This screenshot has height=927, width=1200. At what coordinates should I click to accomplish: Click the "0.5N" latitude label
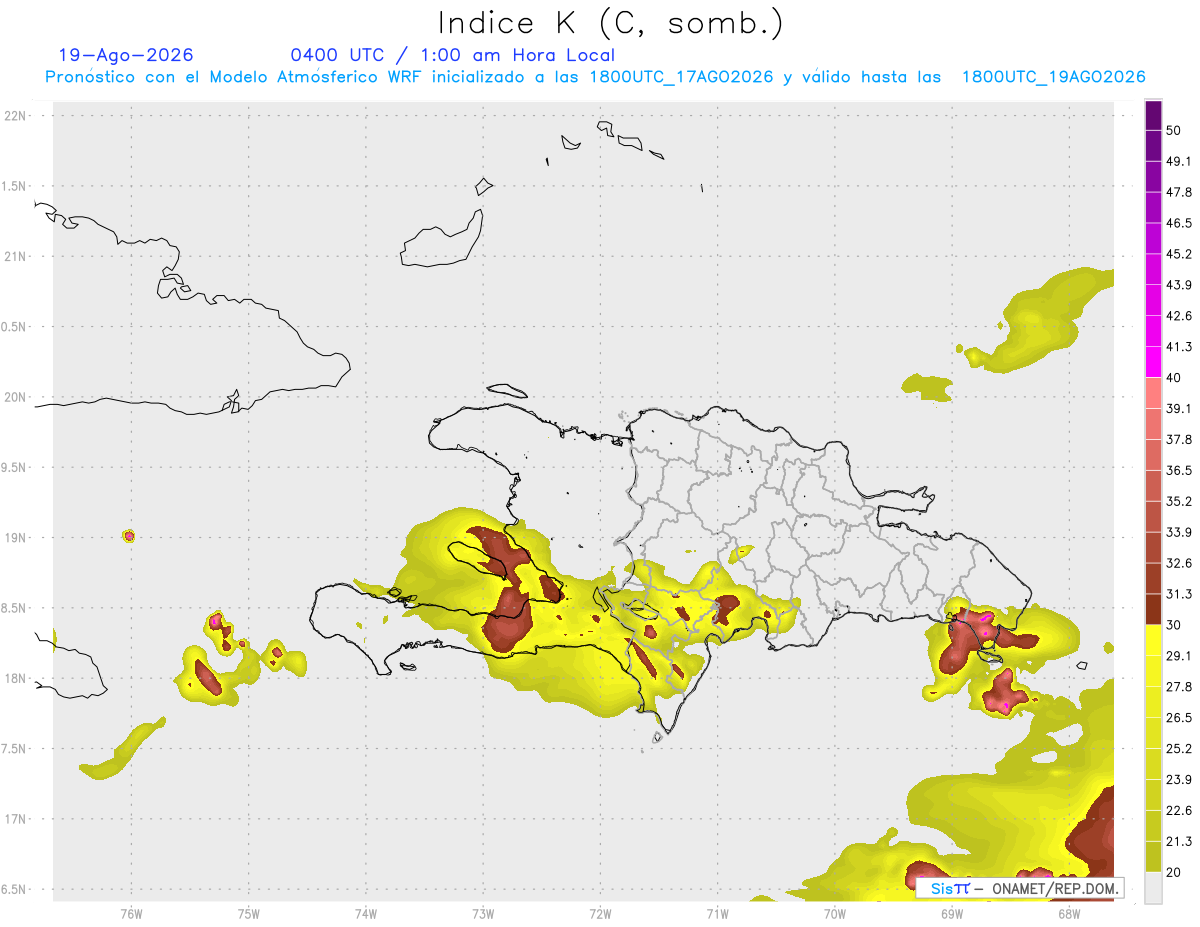pyautogui.click(x=12, y=327)
